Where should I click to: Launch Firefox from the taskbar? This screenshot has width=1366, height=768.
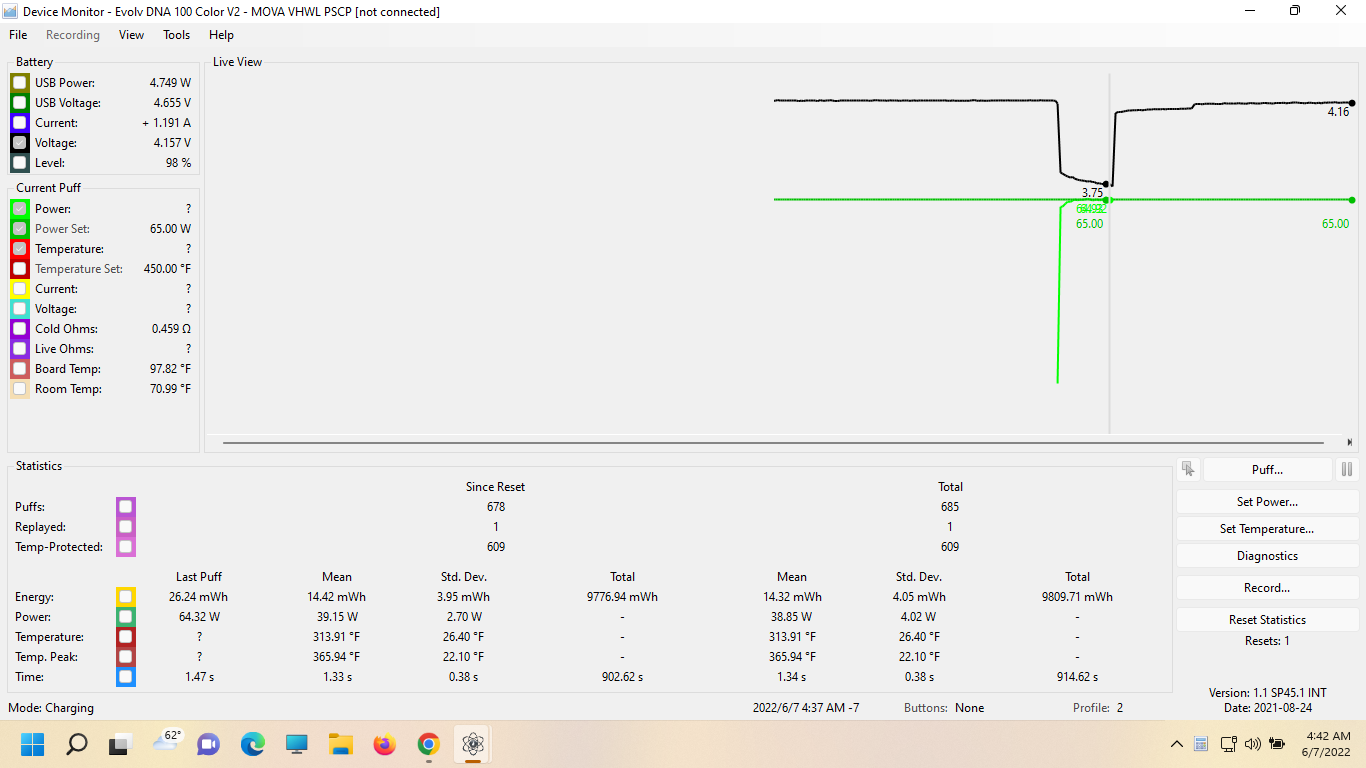(x=384, y=745)
